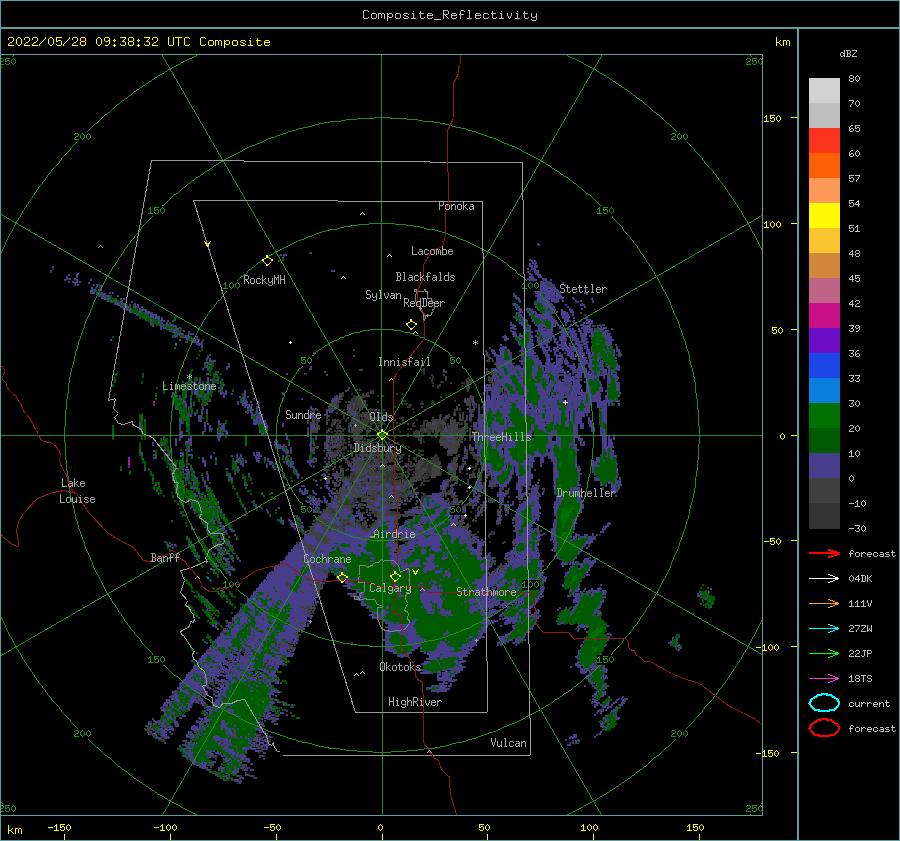
Task: Click the Airdrie city label
Action: tap(394, 534)
